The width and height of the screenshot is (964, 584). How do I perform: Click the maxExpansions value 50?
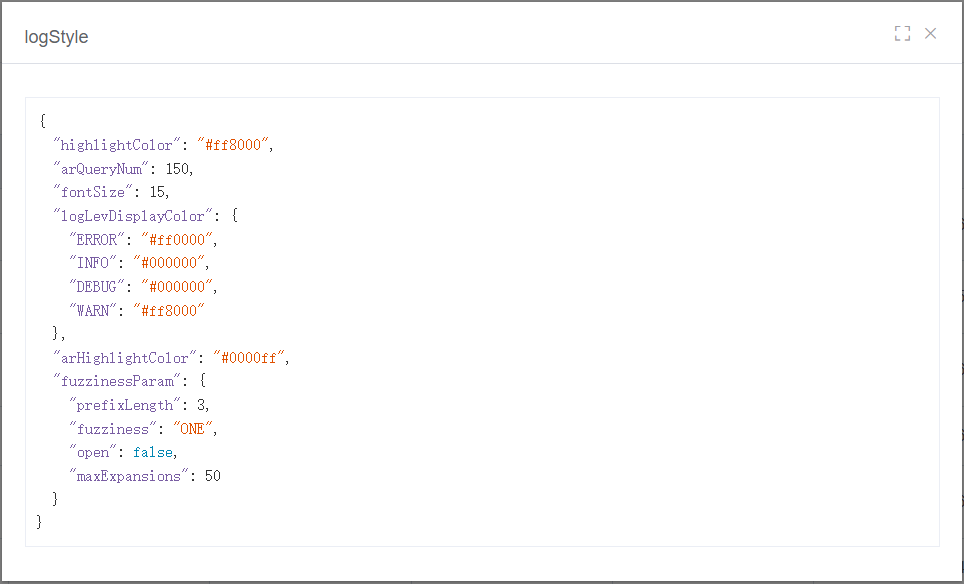click(213, 476)
